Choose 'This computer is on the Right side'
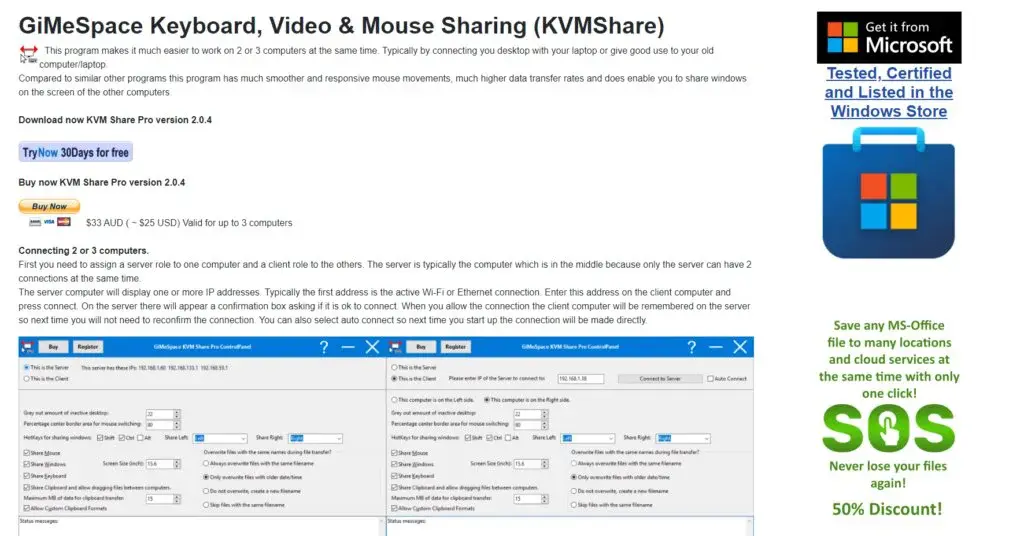The image size is (1024, 536). (x=526, y=400)
